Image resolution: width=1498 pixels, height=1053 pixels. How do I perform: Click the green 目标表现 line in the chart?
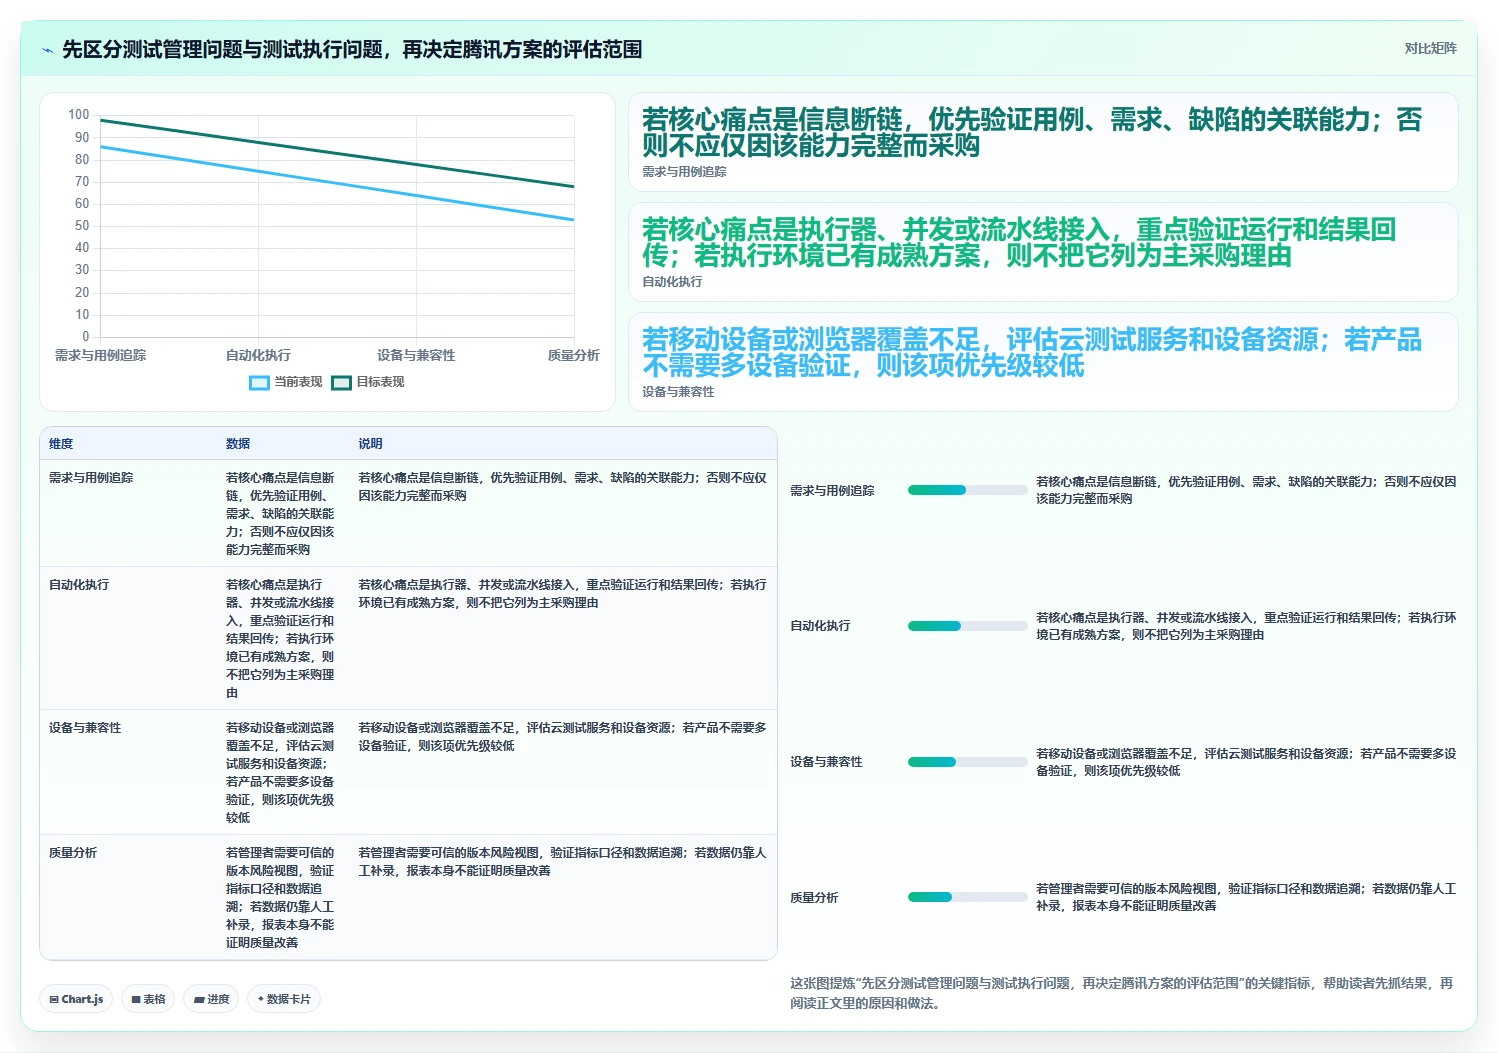point(337,153)
